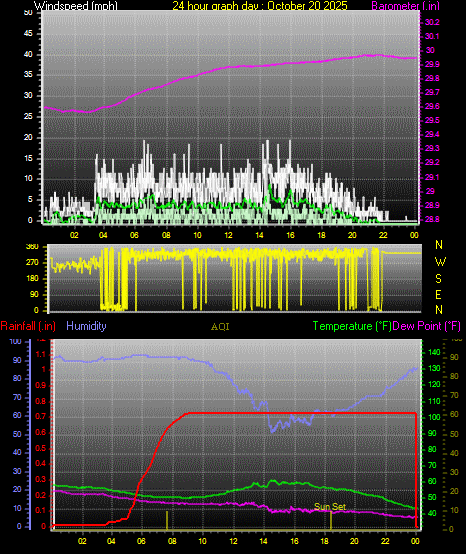Click '70' on the green temperature axis
This screenshot has width=466, height=554.
click(x=432, y=465)
